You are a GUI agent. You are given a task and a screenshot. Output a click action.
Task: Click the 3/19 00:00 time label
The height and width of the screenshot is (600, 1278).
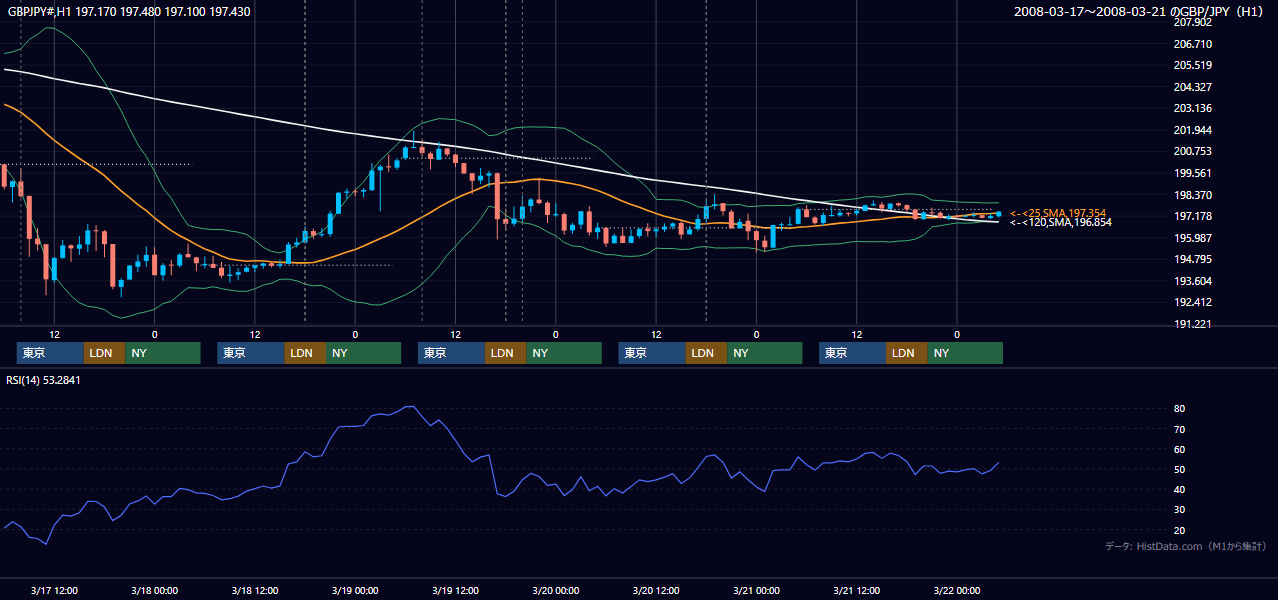point(355,590)
